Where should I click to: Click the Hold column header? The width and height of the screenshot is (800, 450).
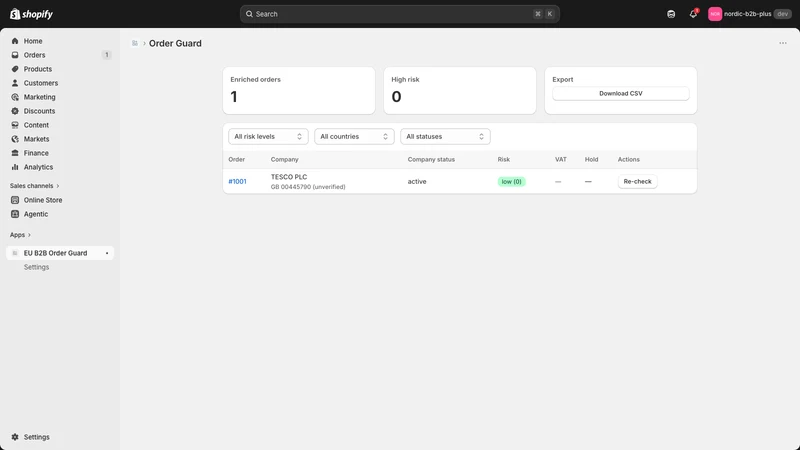tap(591, 159)
